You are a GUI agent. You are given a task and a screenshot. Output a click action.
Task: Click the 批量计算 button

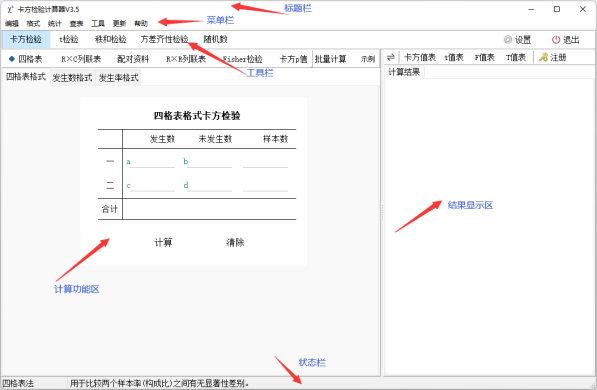[330, 59]
